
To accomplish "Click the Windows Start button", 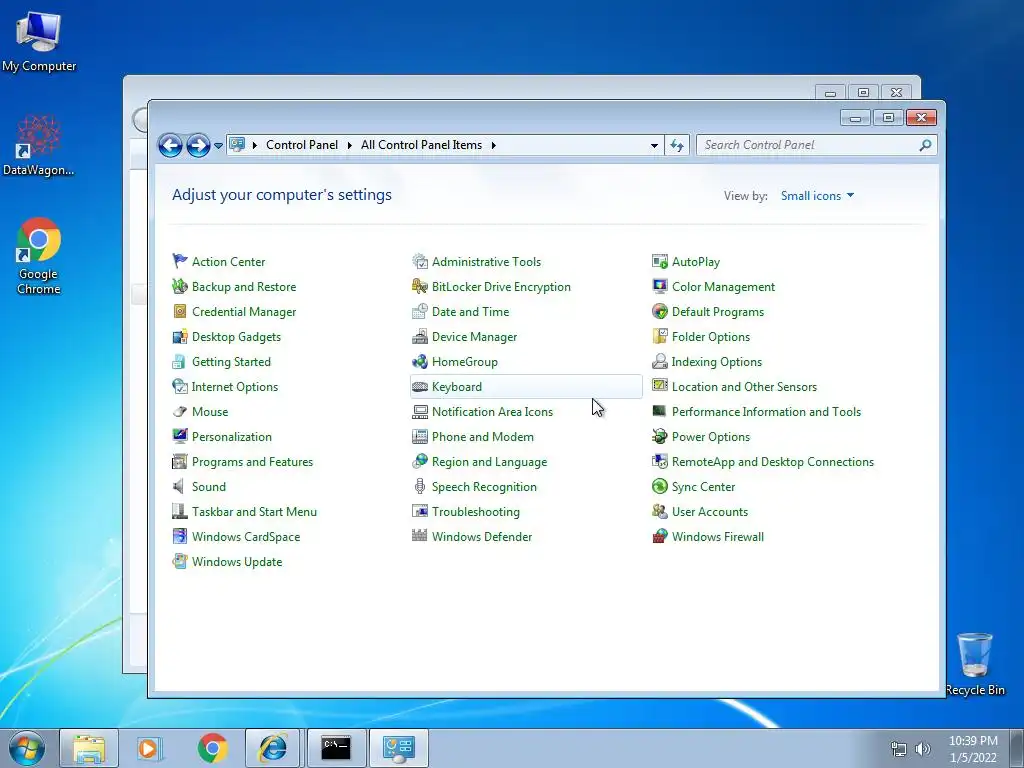I will click(27, 748).
